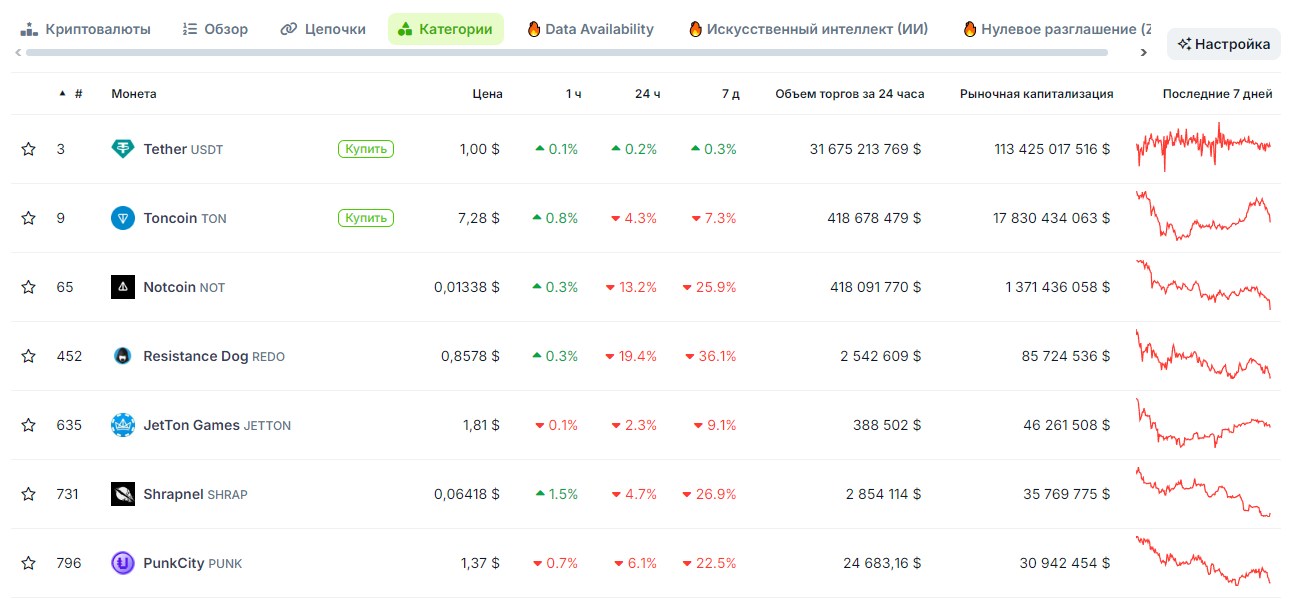Viewport: 1312px width, 599px height.
Task: Buy Toncoin with the Купить button
Action: [x=366, y=218]
